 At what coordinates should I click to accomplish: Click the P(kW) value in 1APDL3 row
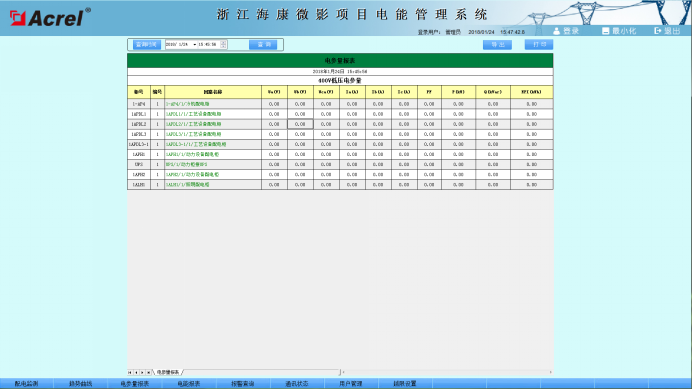pyautogui.click(x=458, y=134)
